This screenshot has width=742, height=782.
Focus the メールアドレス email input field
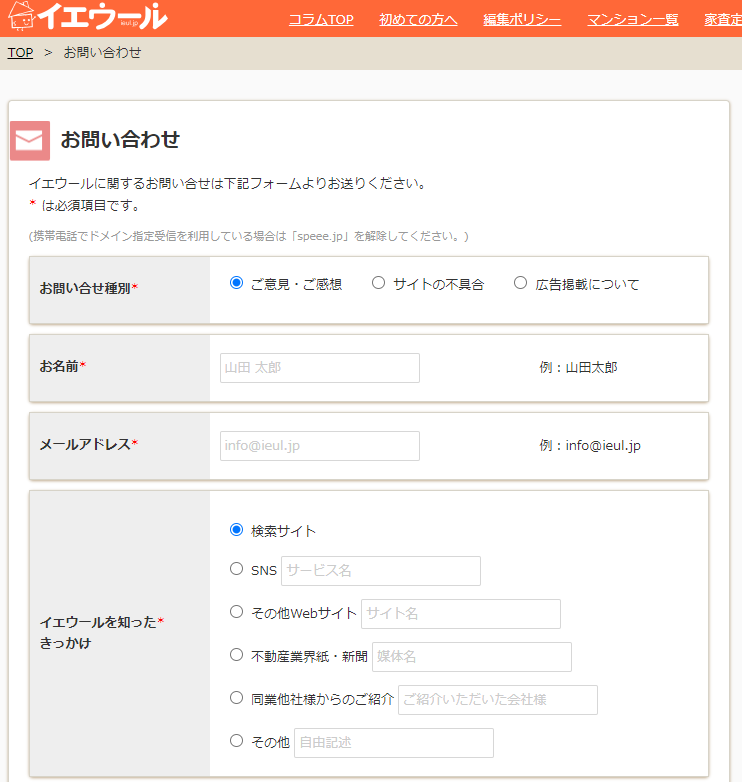(x=320, y=446)
